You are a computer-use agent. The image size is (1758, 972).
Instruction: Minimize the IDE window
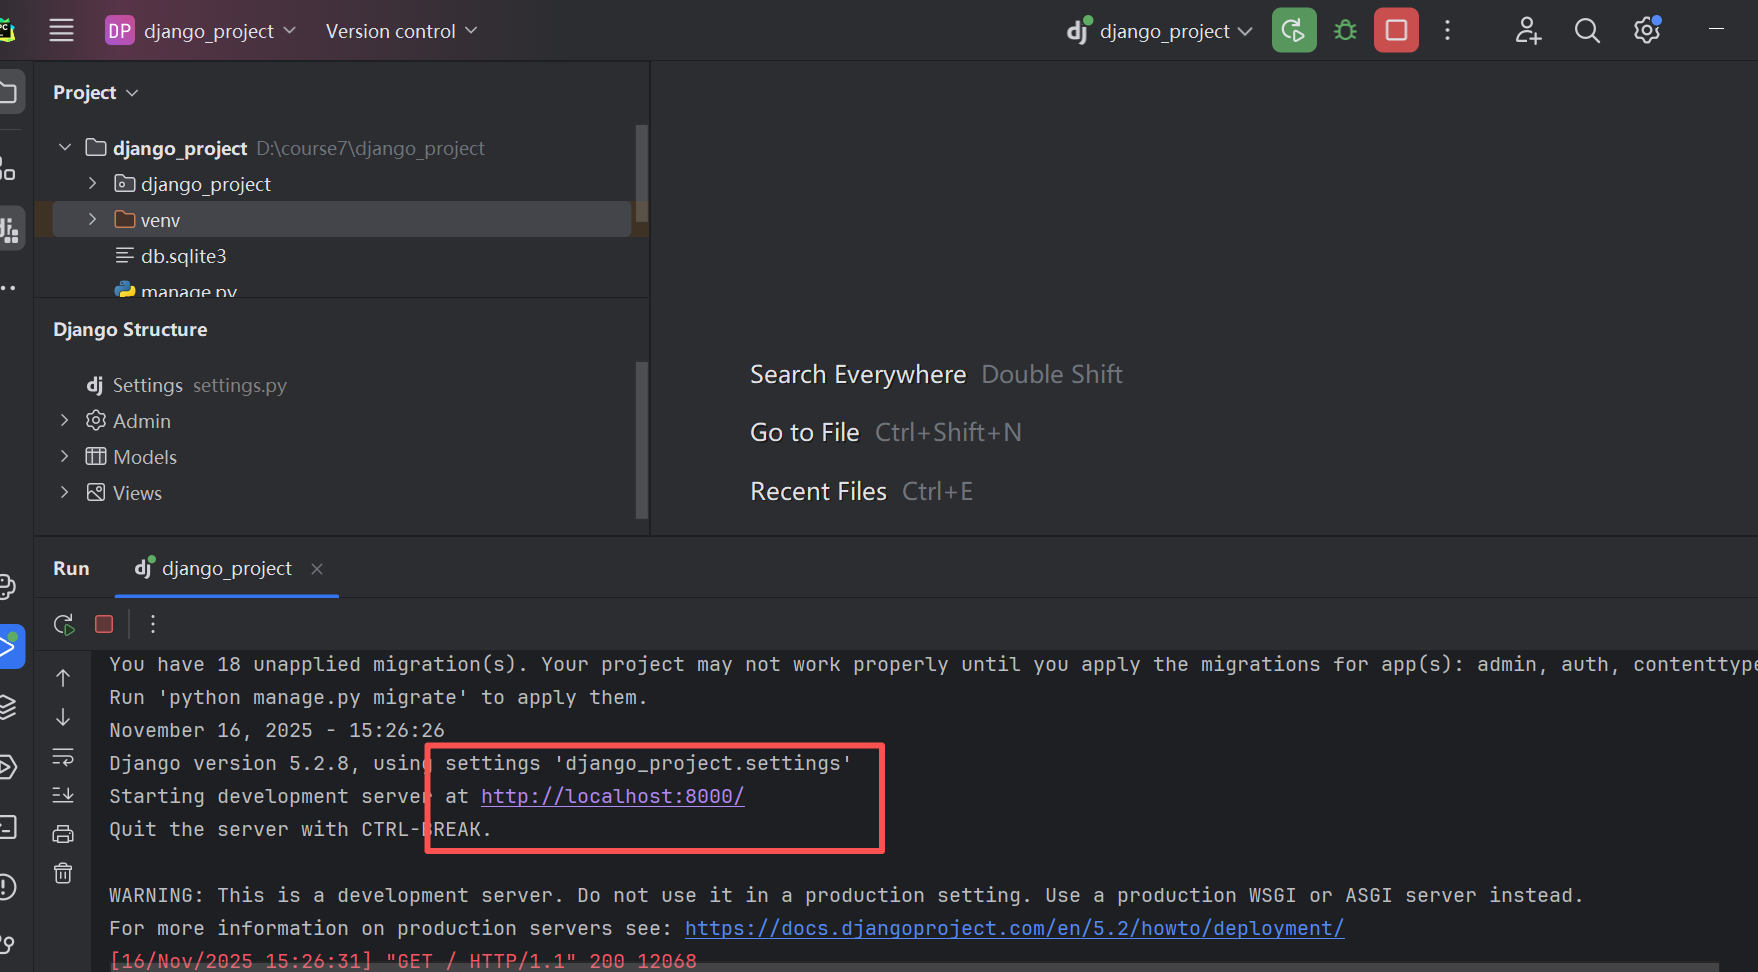click(x=1716, y=30)
